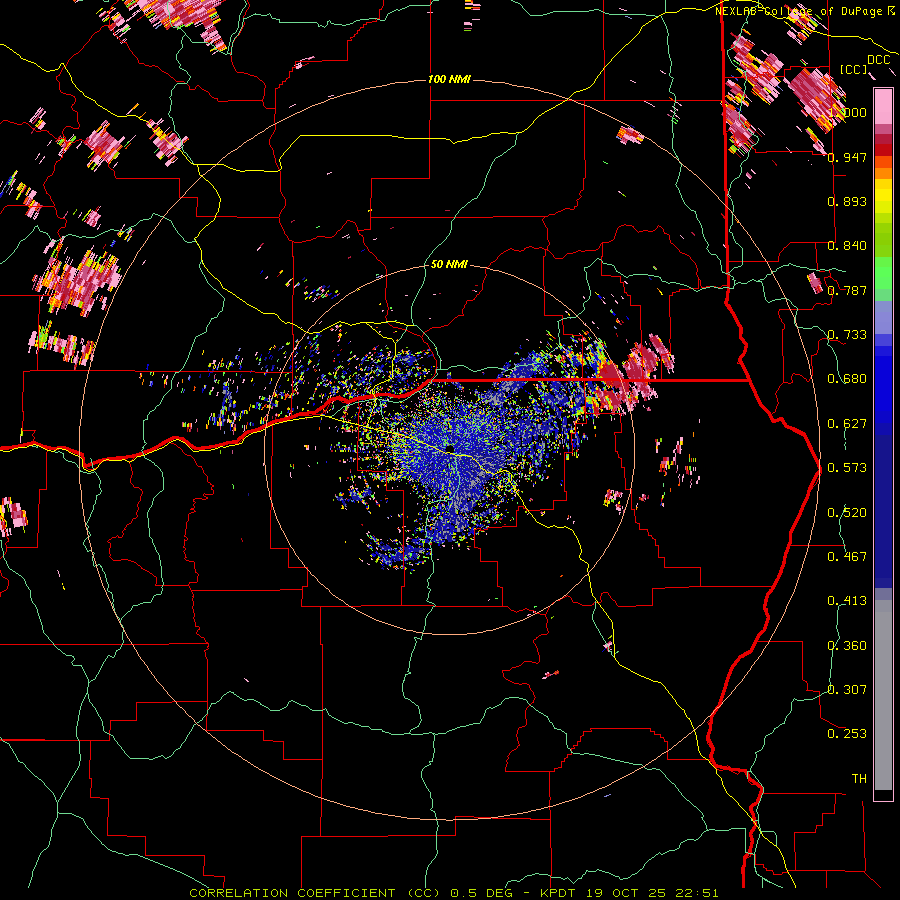Select the 0.573 scale value
Screen dimensions: 900x900
(x=847, y=468)
